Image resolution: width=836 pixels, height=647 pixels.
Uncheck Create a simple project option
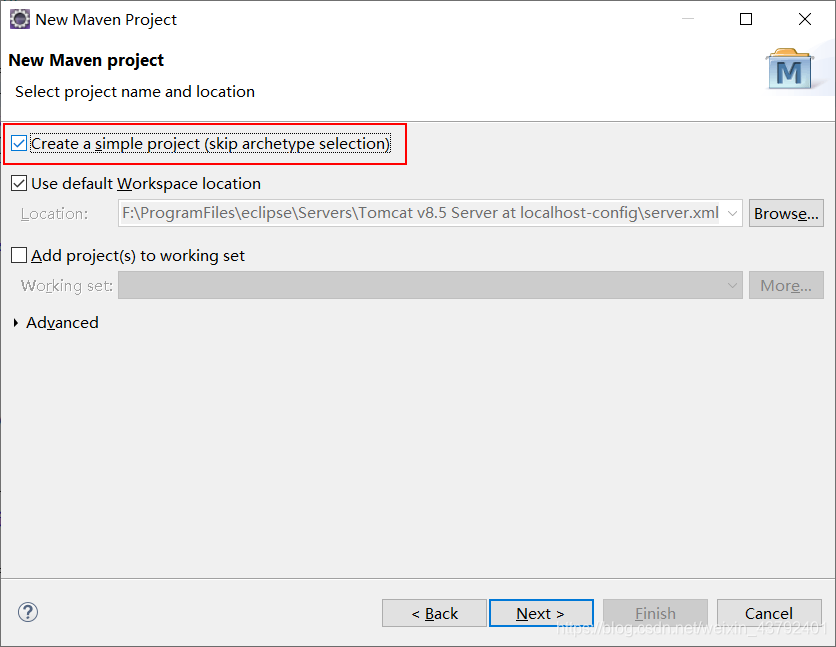pyautogui.click(x=18, y=143)
